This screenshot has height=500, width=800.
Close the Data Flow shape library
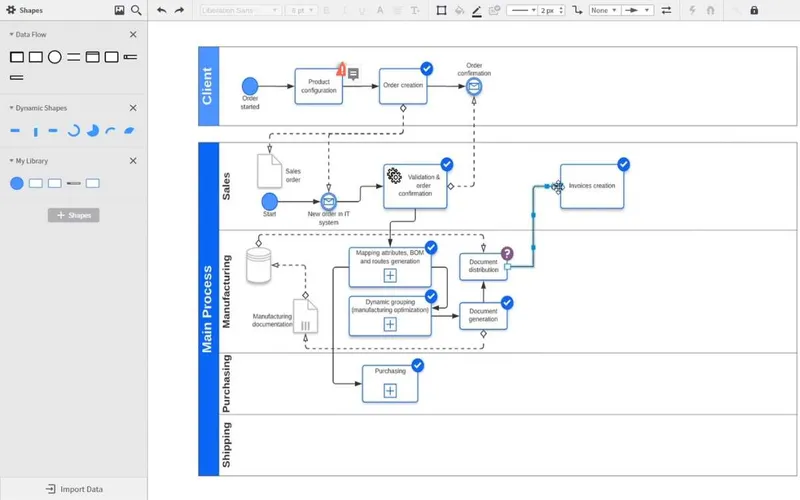[x=133, y=34]
